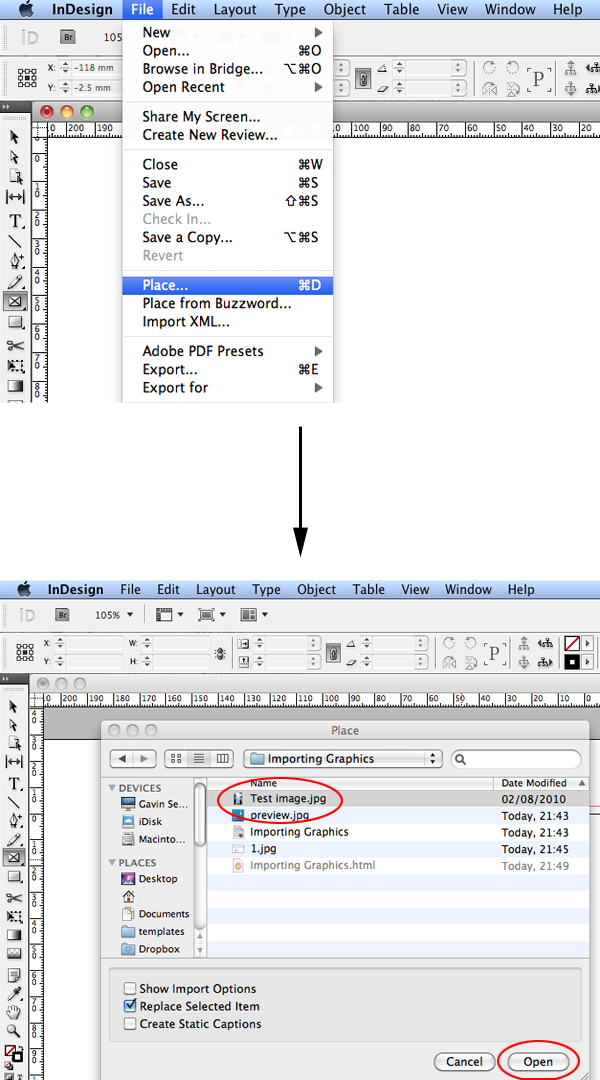
Task: Select preview.jpg in the file list
Action: 398,815
